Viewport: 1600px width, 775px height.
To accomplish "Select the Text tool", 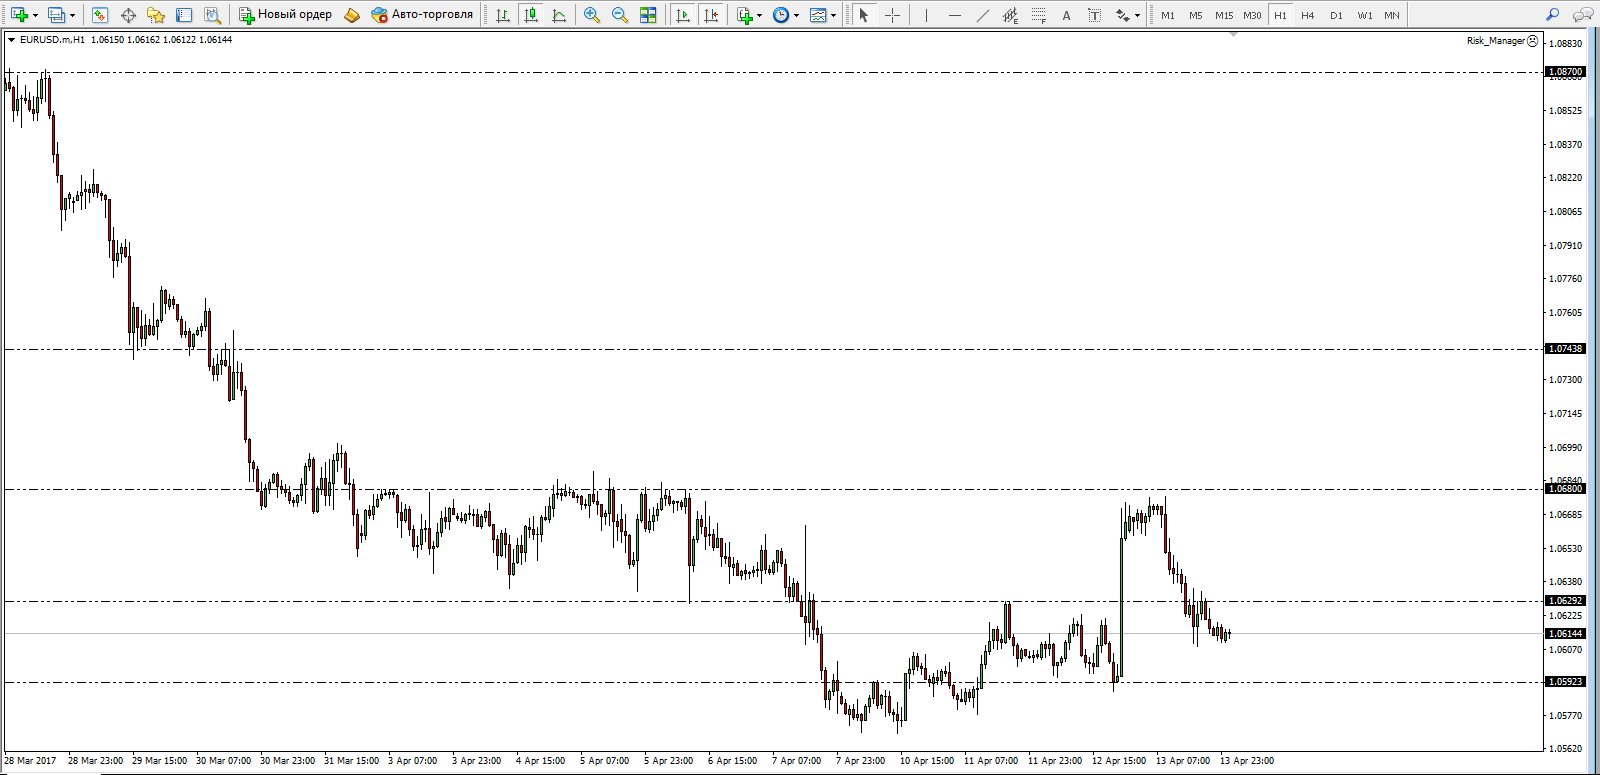I will (1066, 15).
